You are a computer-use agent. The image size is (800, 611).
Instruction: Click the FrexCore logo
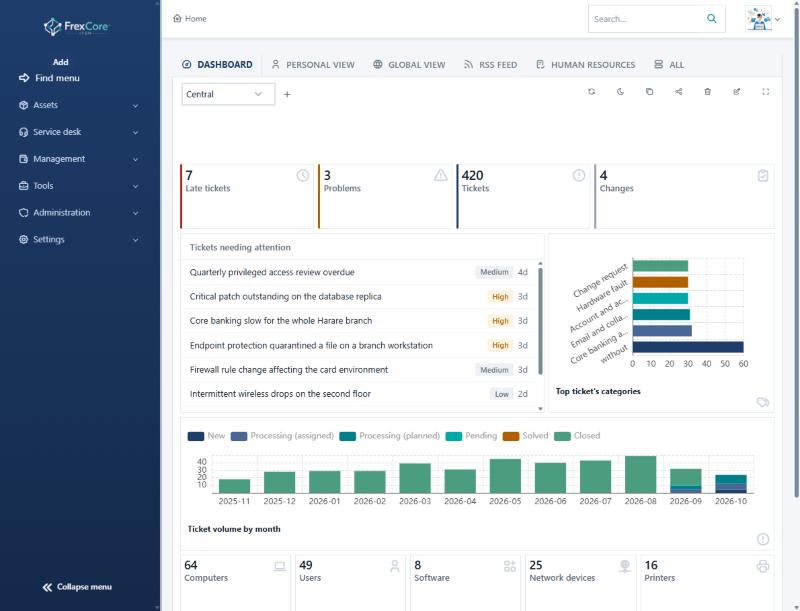(x=76, y=27)
